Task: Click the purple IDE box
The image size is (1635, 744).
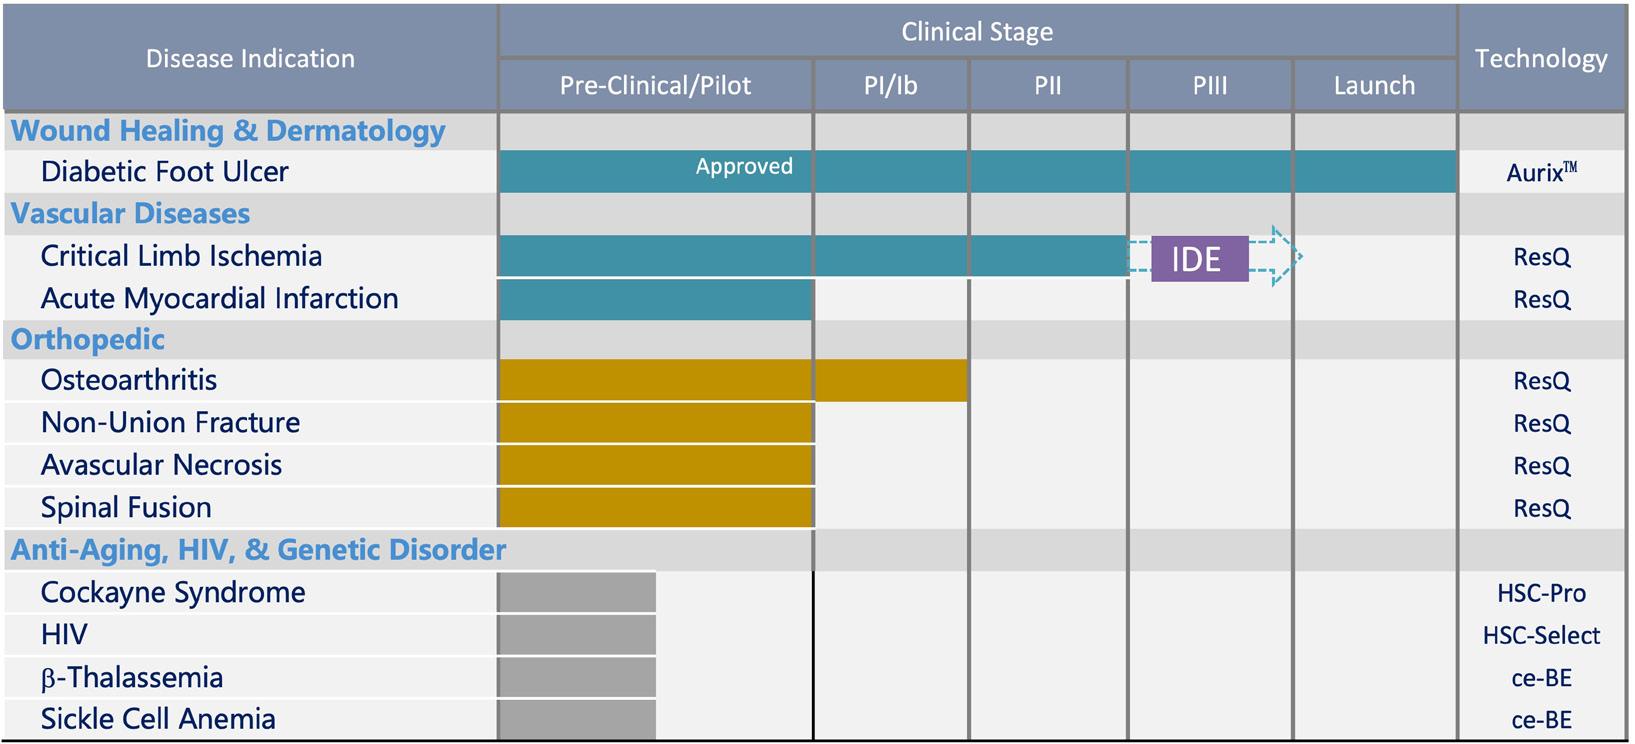Action: pyautogui.click(x=1199, y=259)
